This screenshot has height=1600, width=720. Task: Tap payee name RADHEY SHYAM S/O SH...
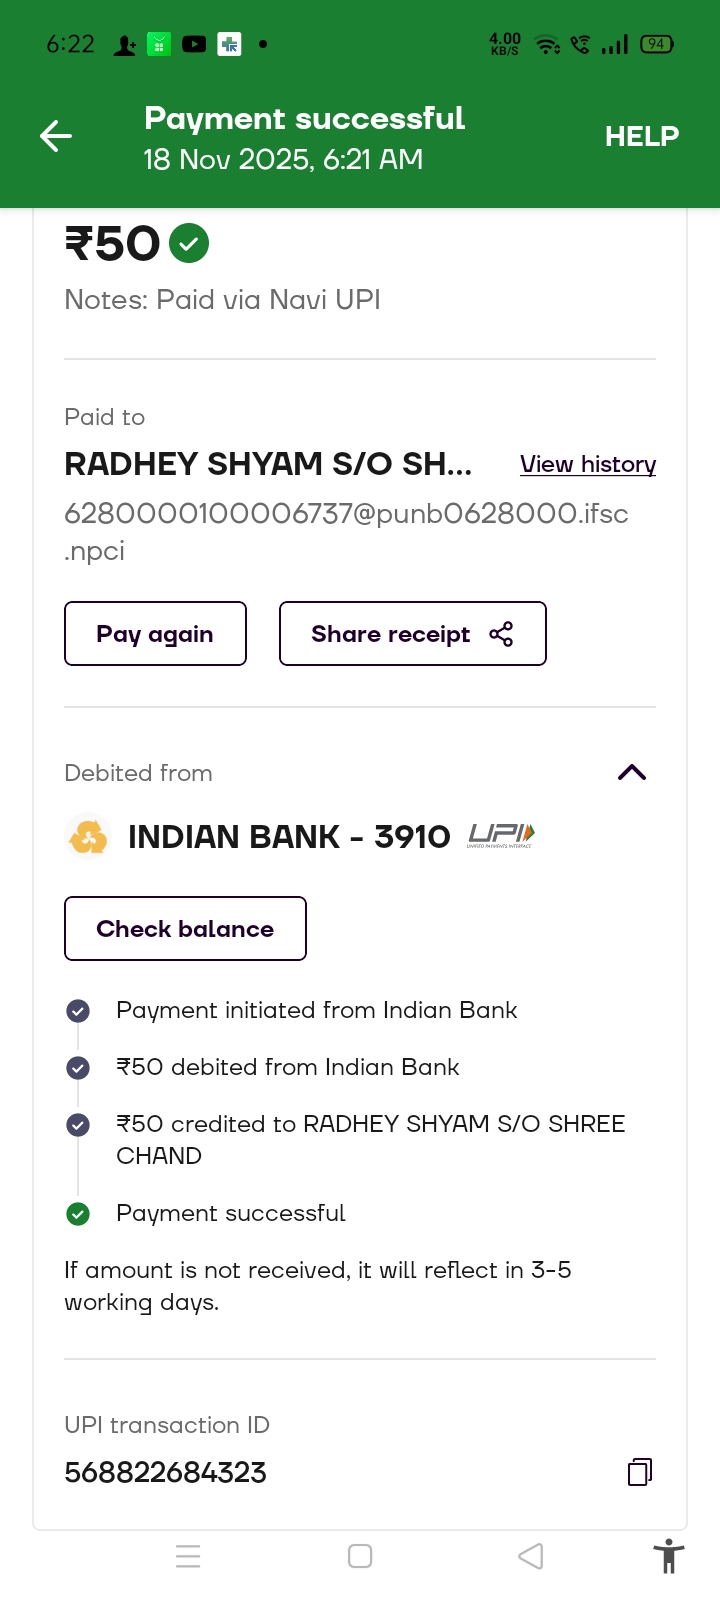click(x=268, y=464)
